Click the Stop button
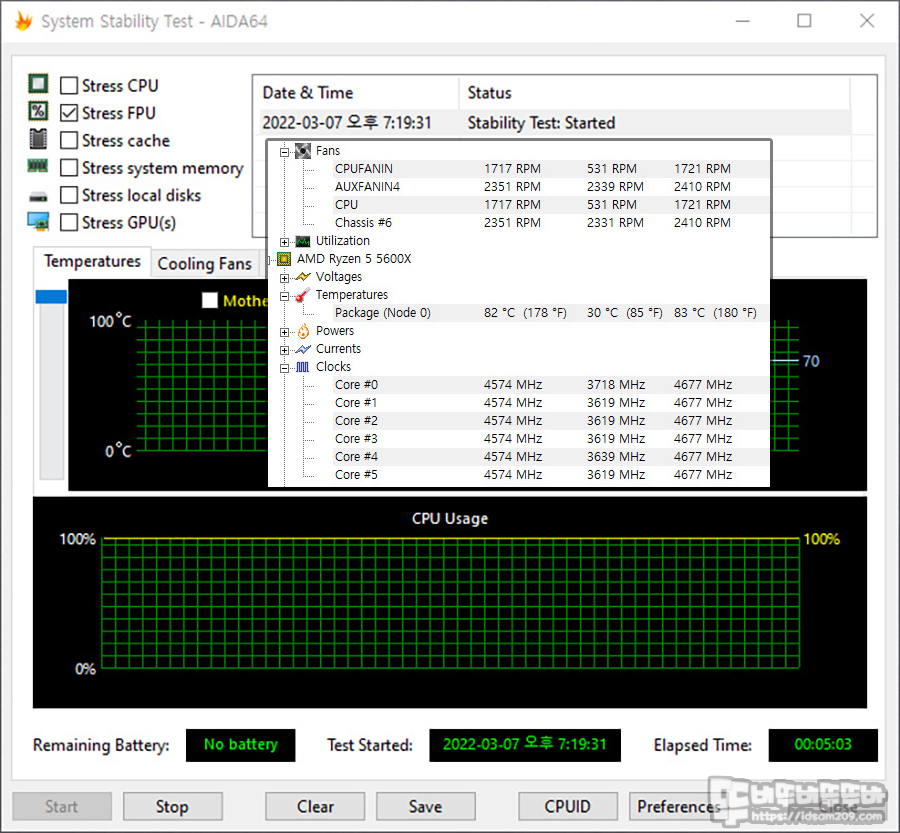 [x=172, y=807]
